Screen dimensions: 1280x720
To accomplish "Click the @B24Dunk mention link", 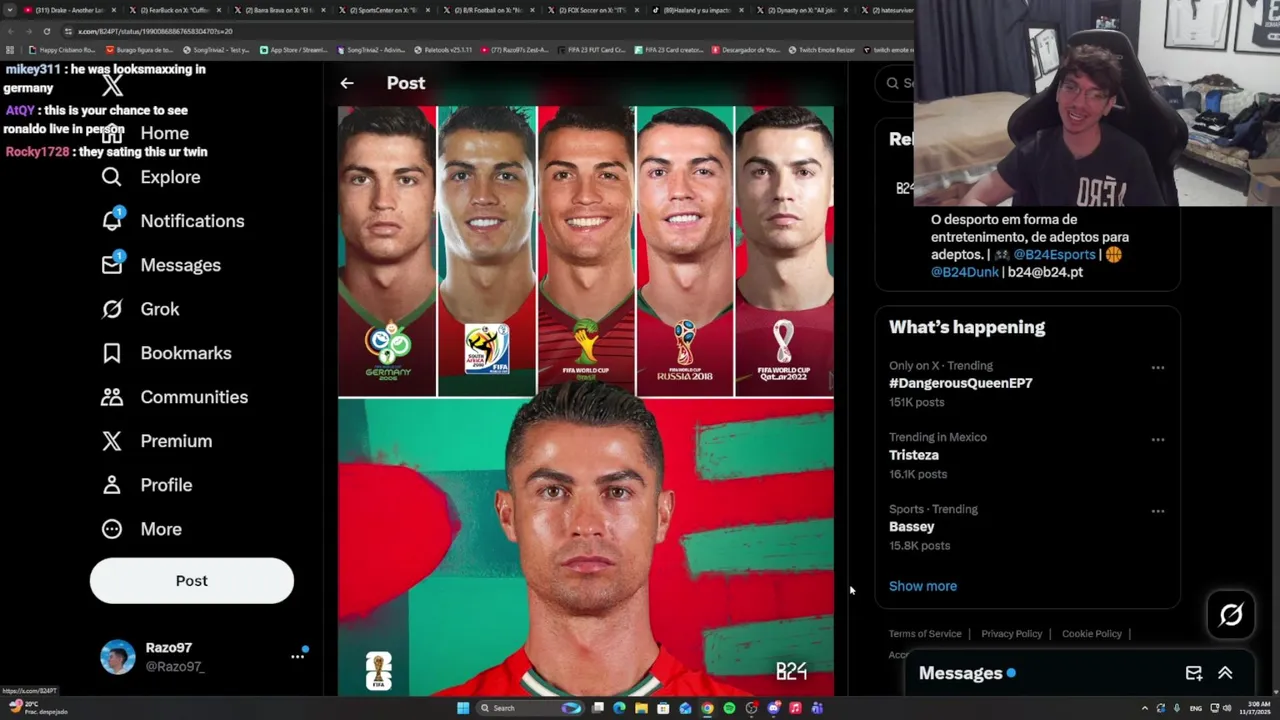I will pos(965,272).
